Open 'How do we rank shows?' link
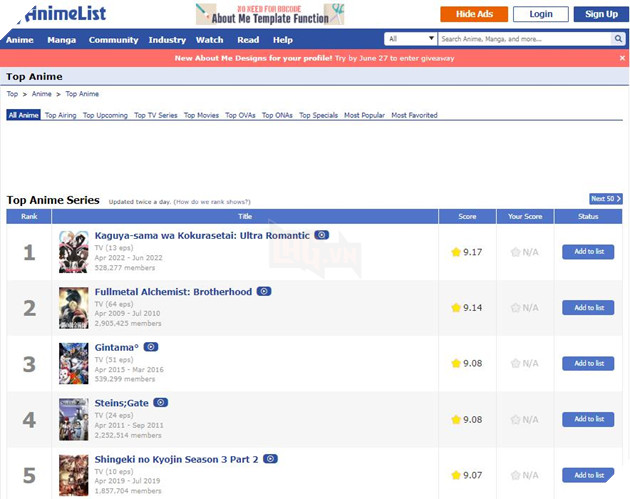 (x=213, y=201)
